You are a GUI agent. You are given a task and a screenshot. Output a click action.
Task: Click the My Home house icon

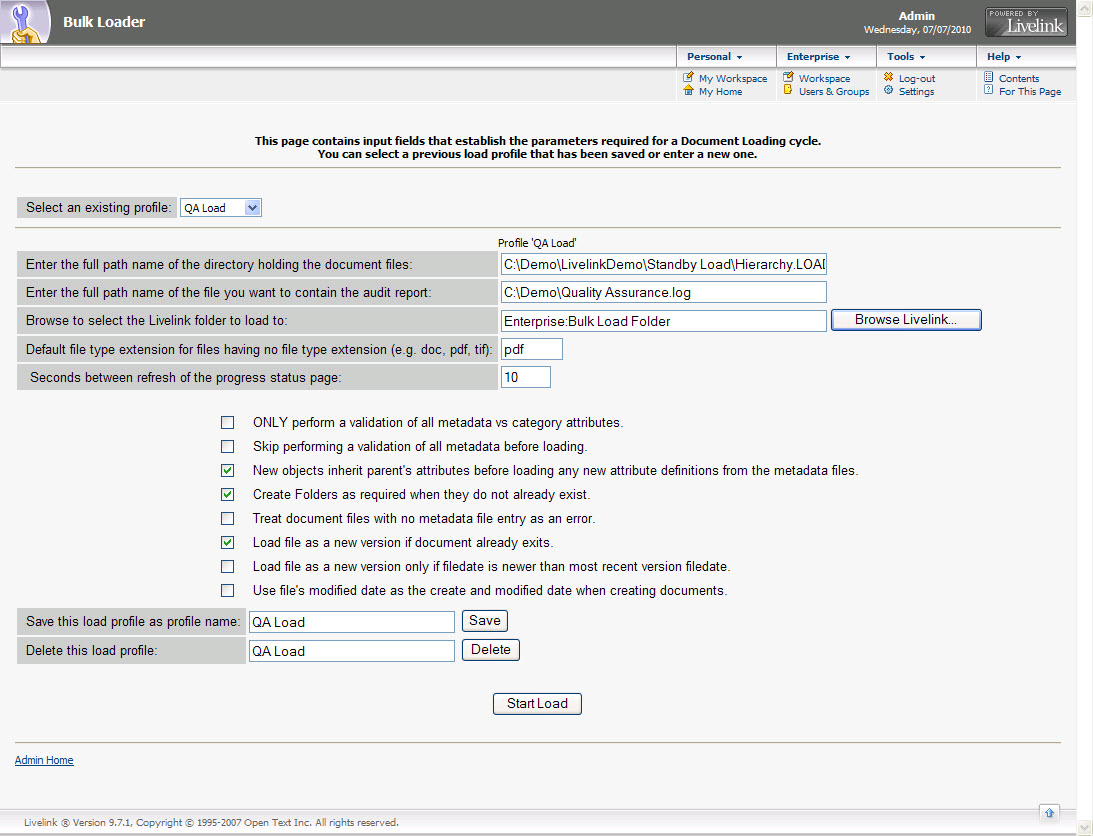click(689, 91)
